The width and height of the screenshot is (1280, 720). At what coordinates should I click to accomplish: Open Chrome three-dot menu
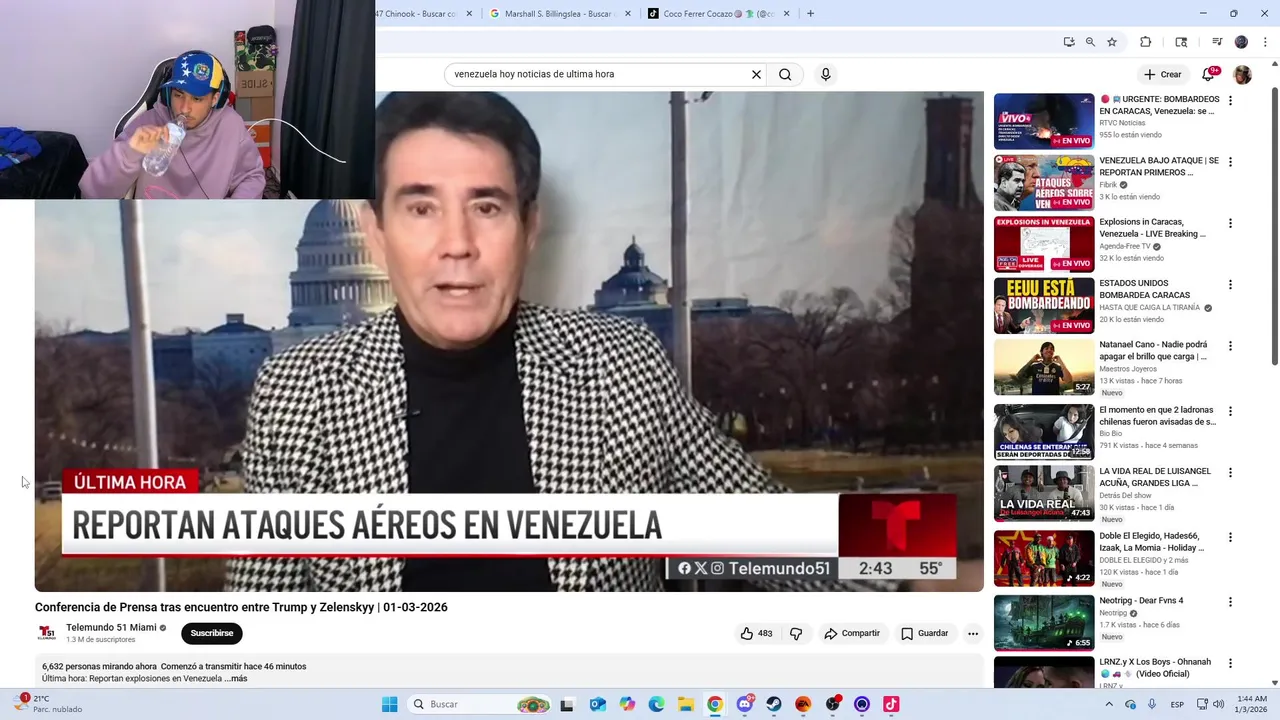point(1266,42)
